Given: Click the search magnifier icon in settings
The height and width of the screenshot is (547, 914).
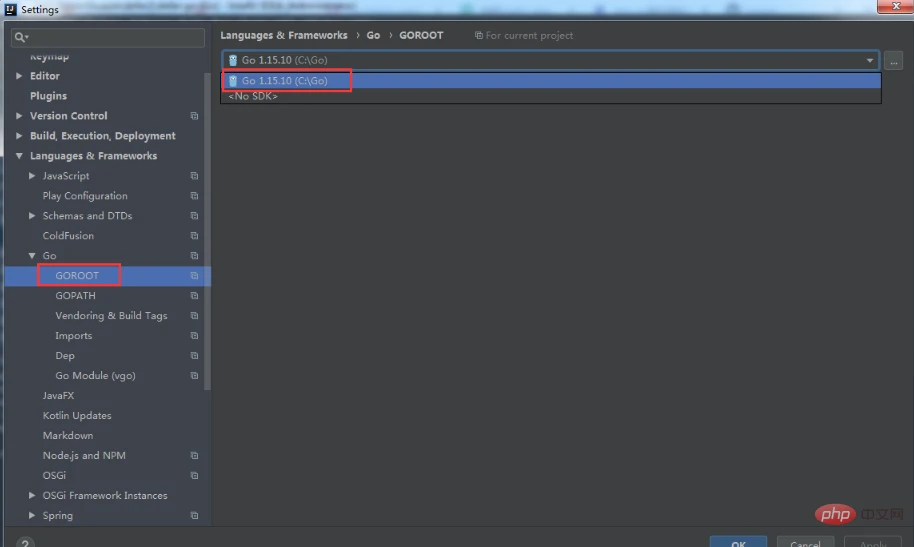Looking at the screenshot, I should pos(21,37).
